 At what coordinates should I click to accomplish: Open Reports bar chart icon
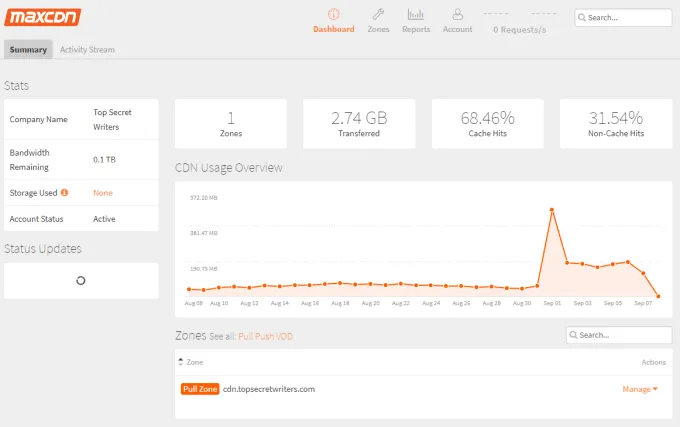(416, 14)
